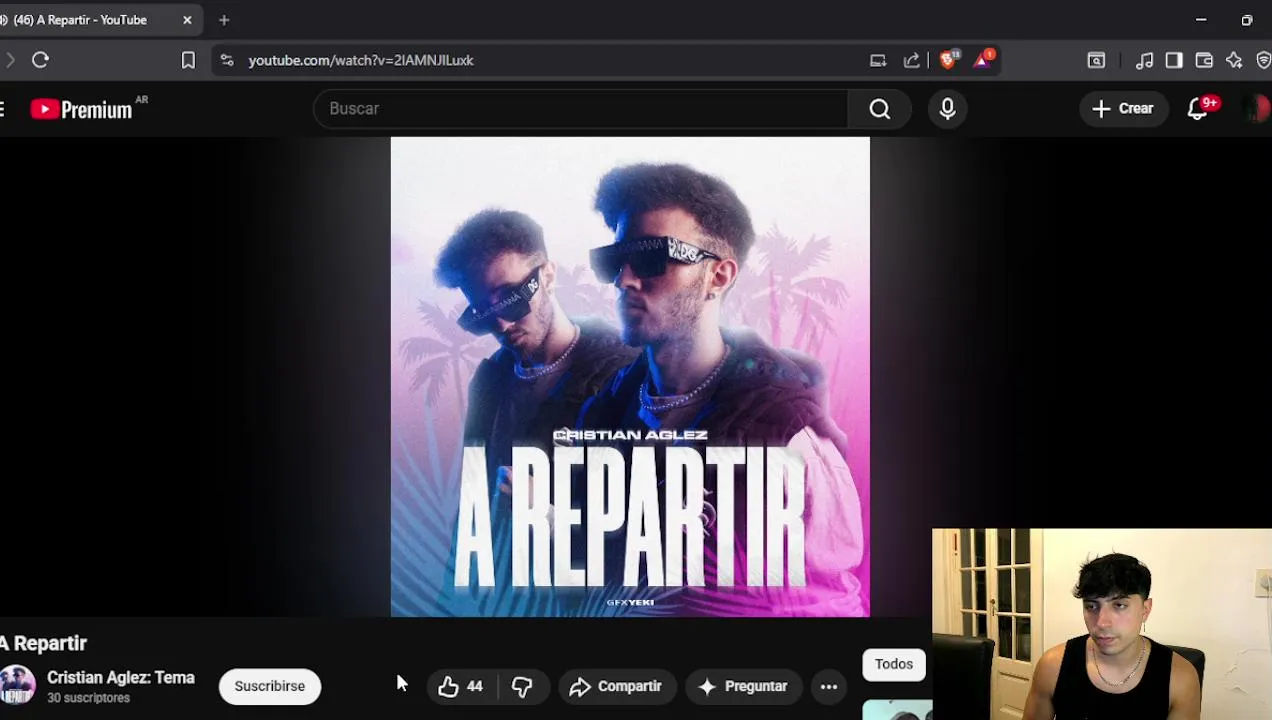The image size is (1272, 720).
Task: Restore down the browser window
Action: click(1247, 20)
